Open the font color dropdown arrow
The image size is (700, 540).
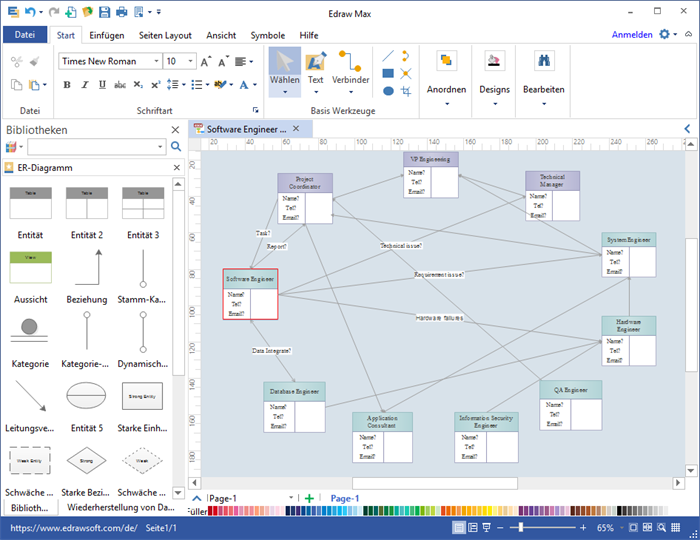pyautogui.click(x=255, y=84)
